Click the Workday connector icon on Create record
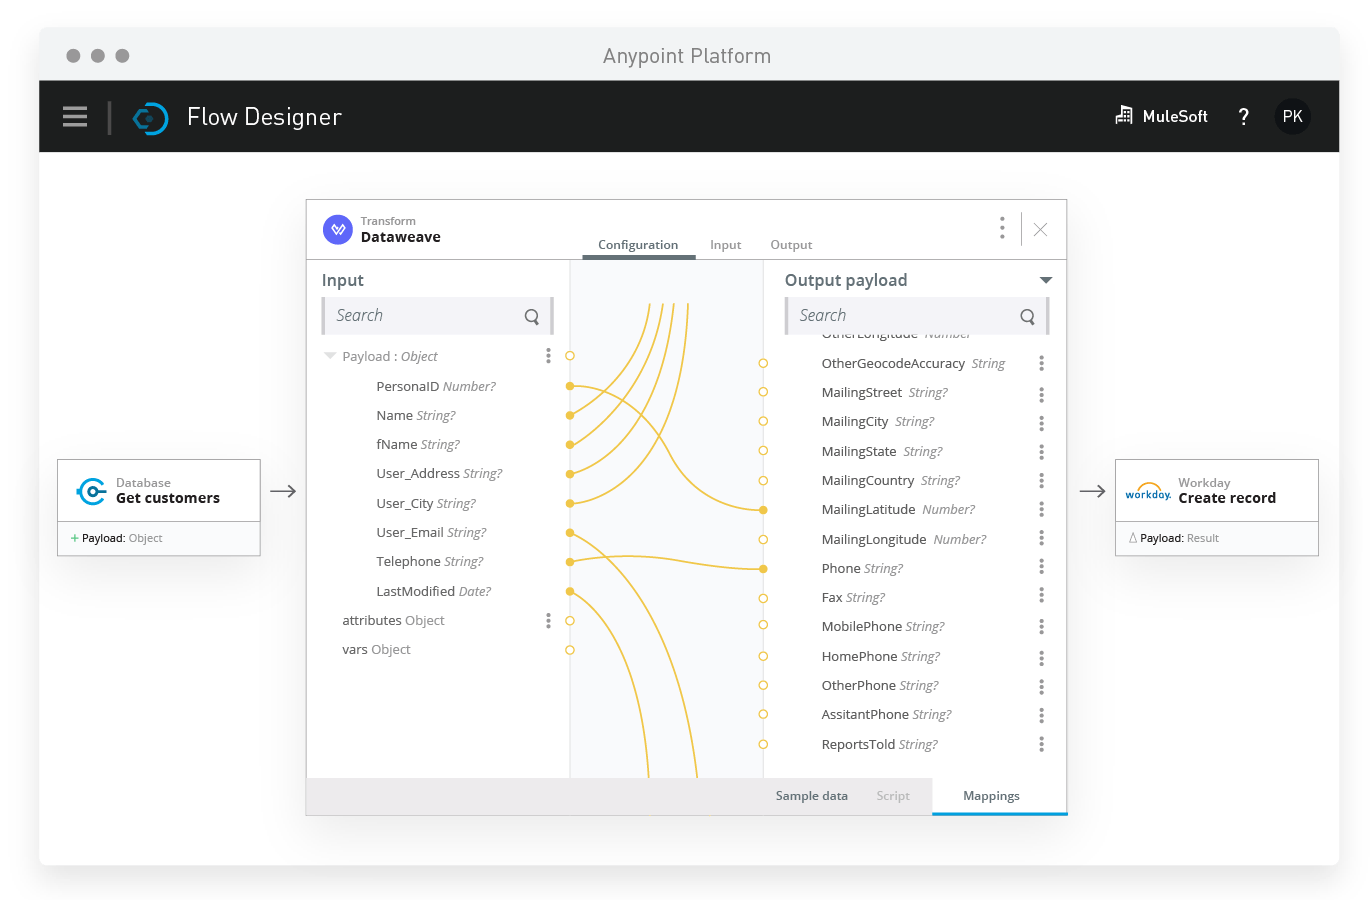Viewport: 1371px width, 900px height. pos(1147,491)
